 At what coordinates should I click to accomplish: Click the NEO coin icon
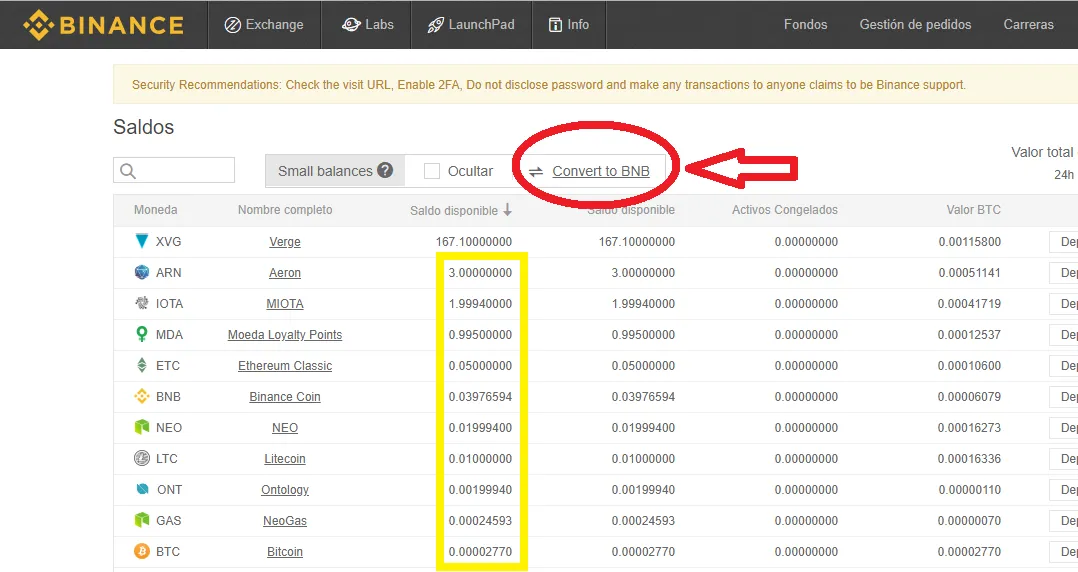click(142, 427)
